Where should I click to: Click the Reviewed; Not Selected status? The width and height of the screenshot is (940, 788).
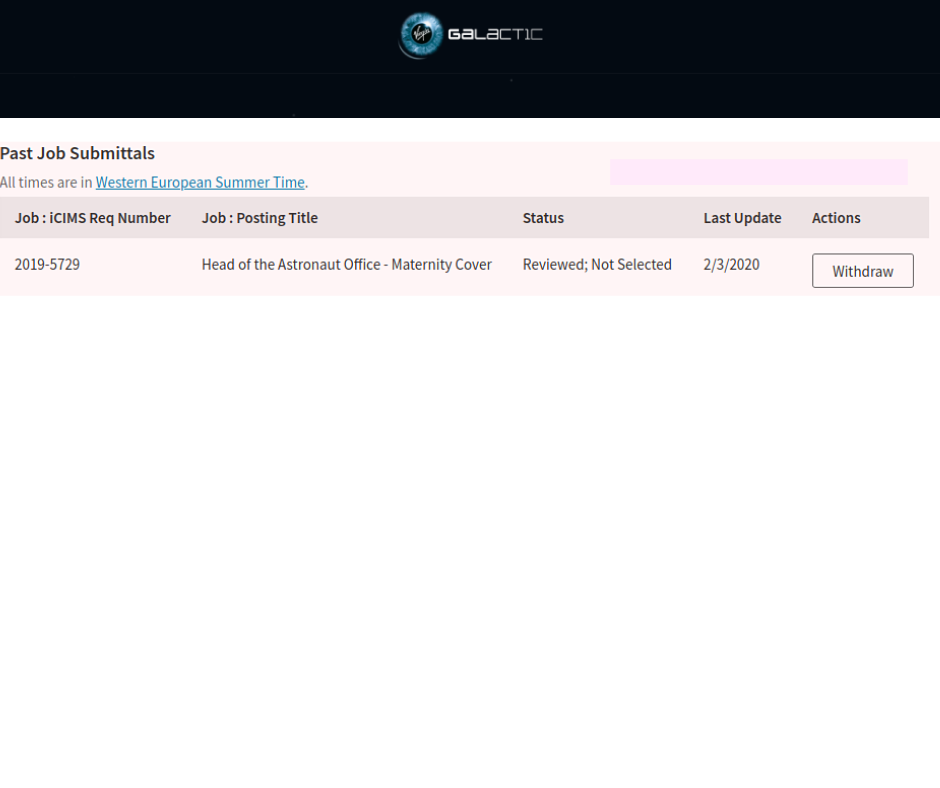(597, 264)
